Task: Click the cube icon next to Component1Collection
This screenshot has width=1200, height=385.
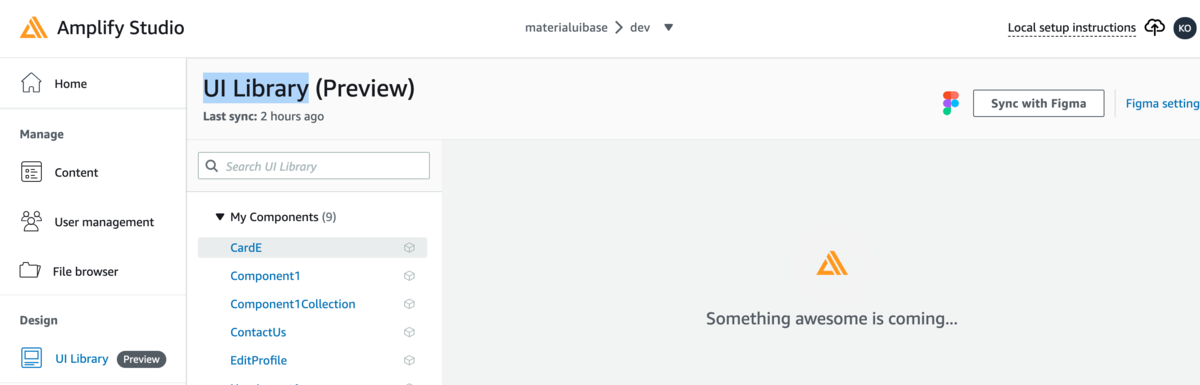Action: (x=409, y=304)
